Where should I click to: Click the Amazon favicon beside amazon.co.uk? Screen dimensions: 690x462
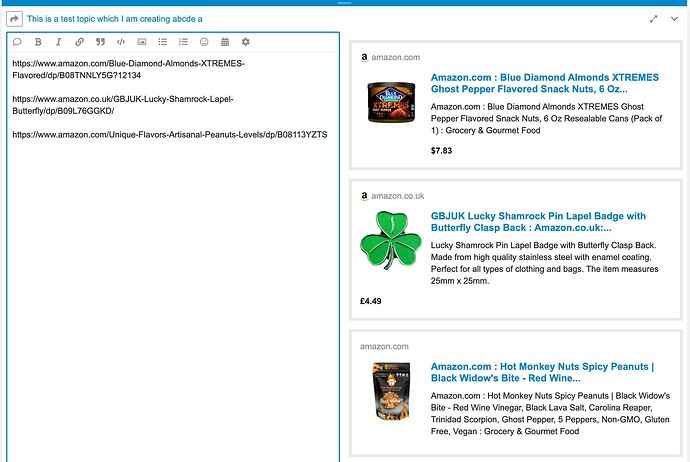(x=364, y=196)
